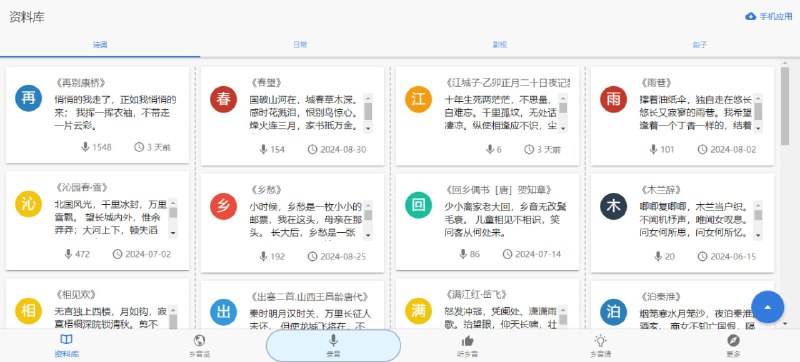Open the globe icon in bottom navigation
The height and width of the screenshot is (362, 800).
coord(199,340)
